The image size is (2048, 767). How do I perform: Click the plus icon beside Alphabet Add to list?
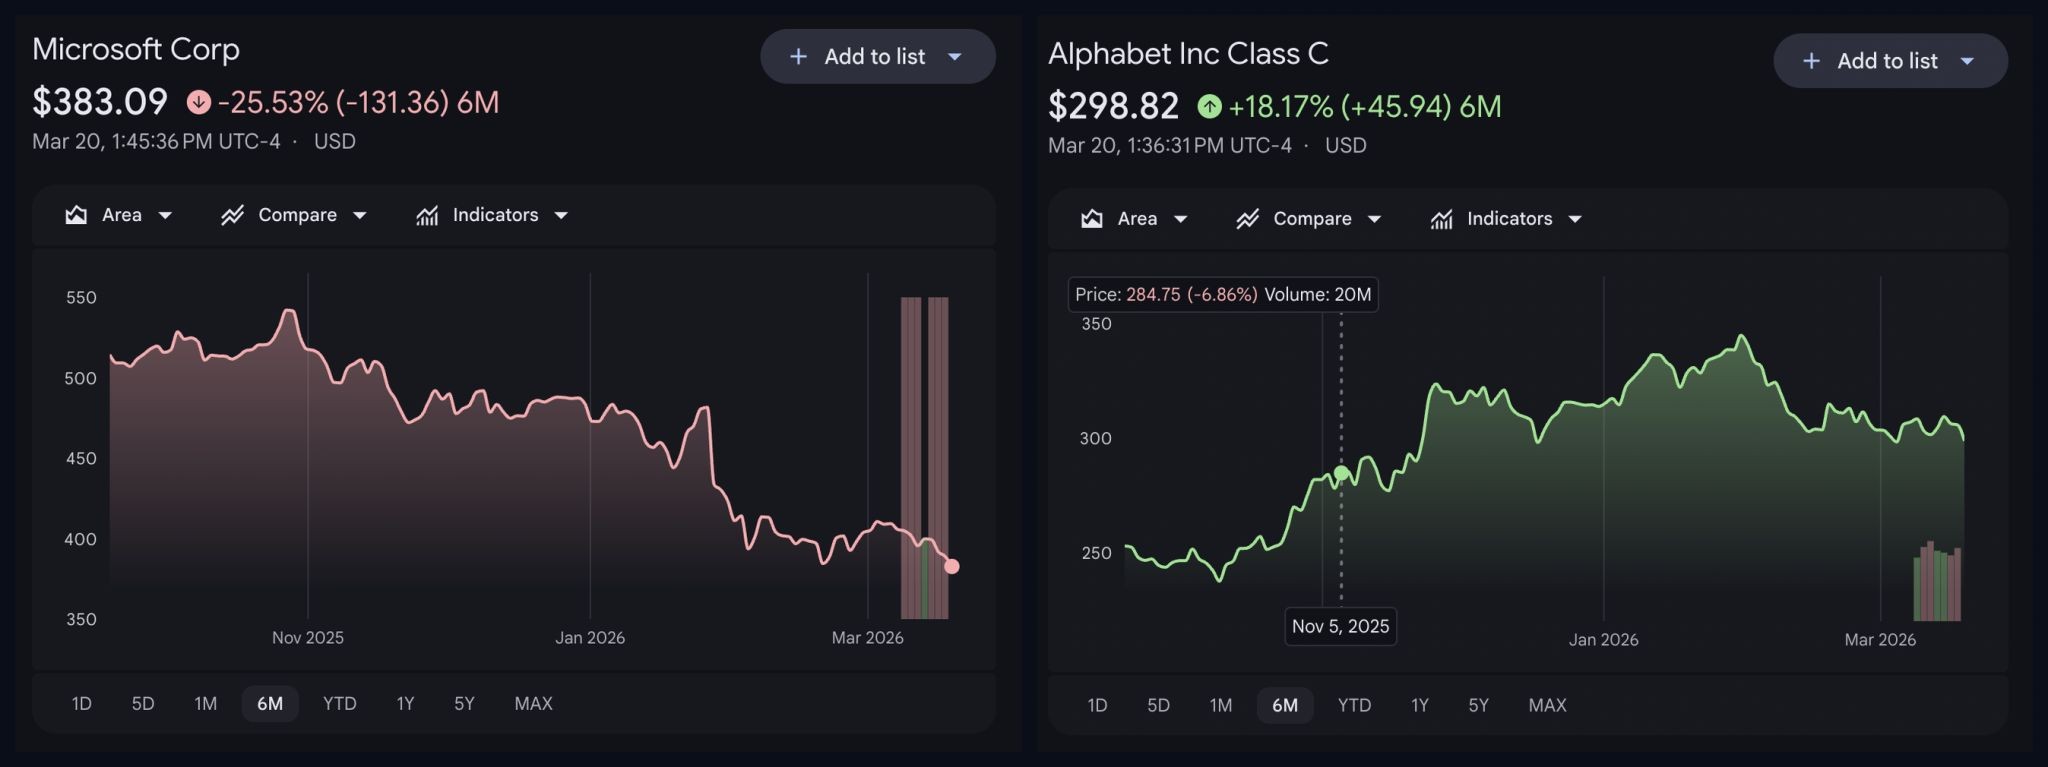tap(1811, 61)
